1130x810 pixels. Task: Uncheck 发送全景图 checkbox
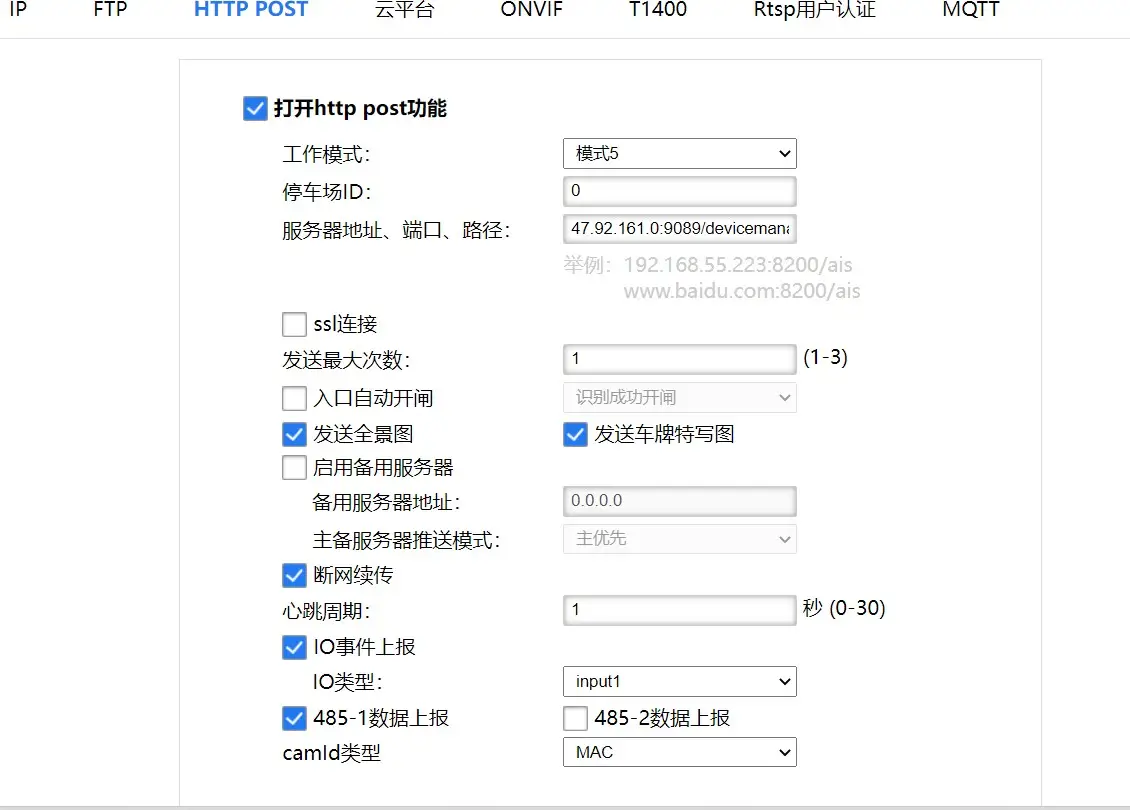(x=294, y=434)
